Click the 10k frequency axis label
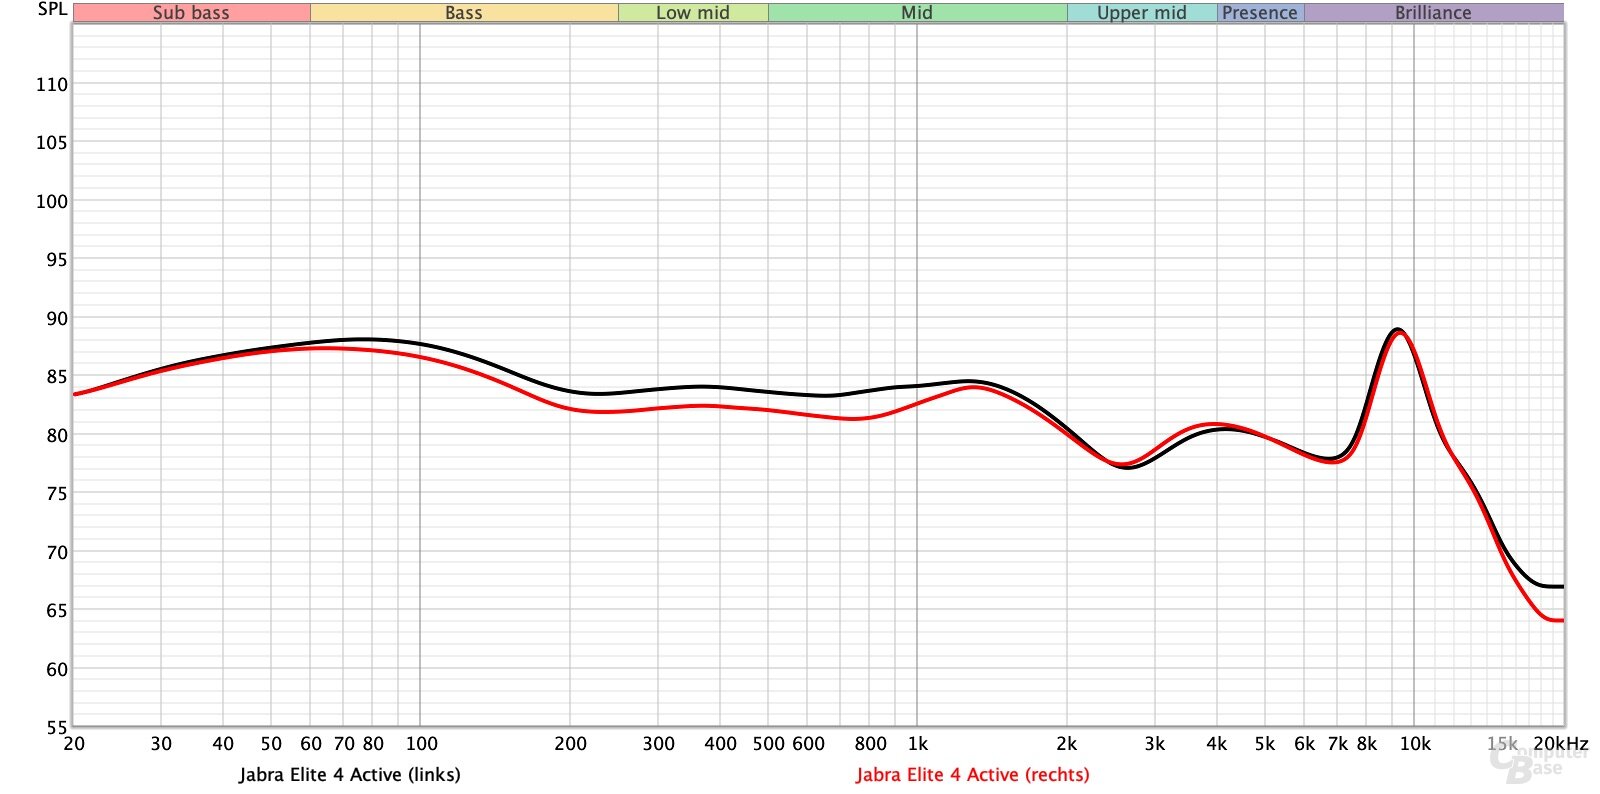This screenshot has height=794, width=1600. (1415, 743)
